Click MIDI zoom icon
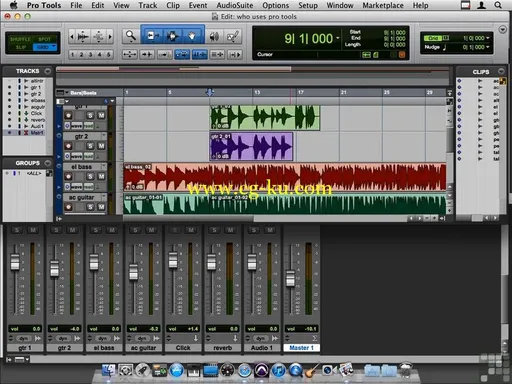Screen dimensions: 512x384 point(99,36)
